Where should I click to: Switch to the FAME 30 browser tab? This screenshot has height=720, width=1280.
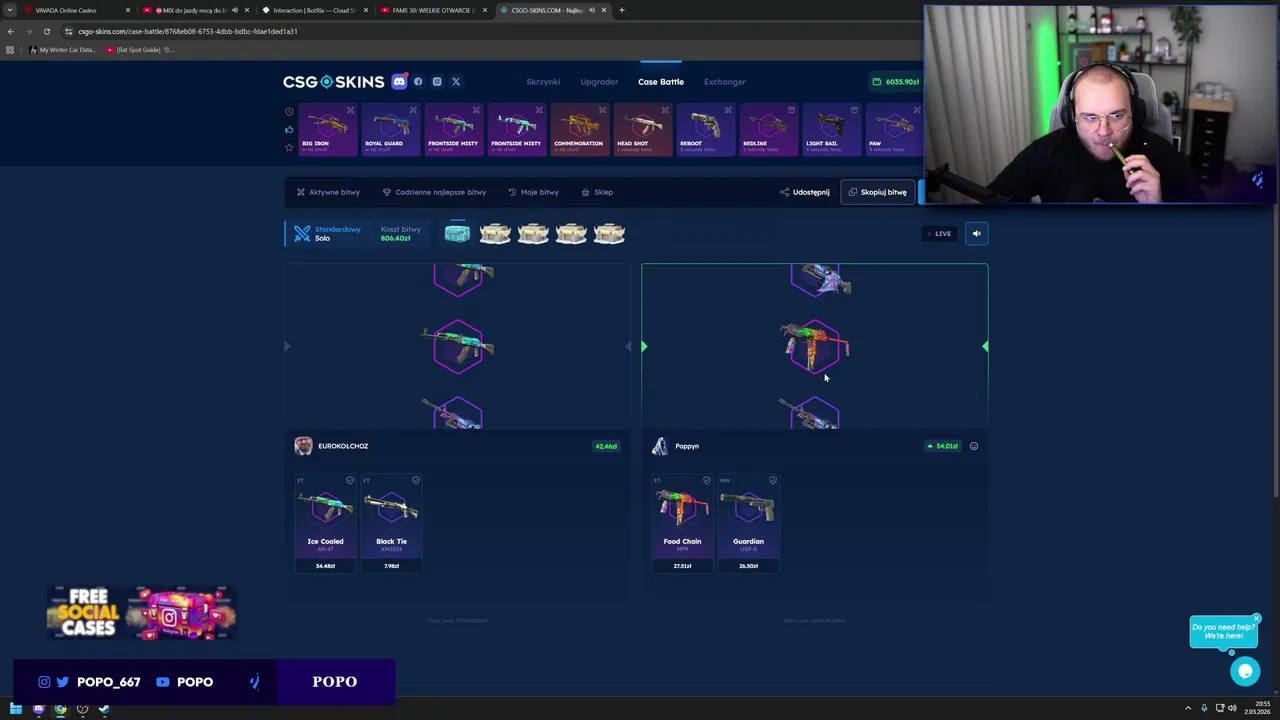click(433, 10)
